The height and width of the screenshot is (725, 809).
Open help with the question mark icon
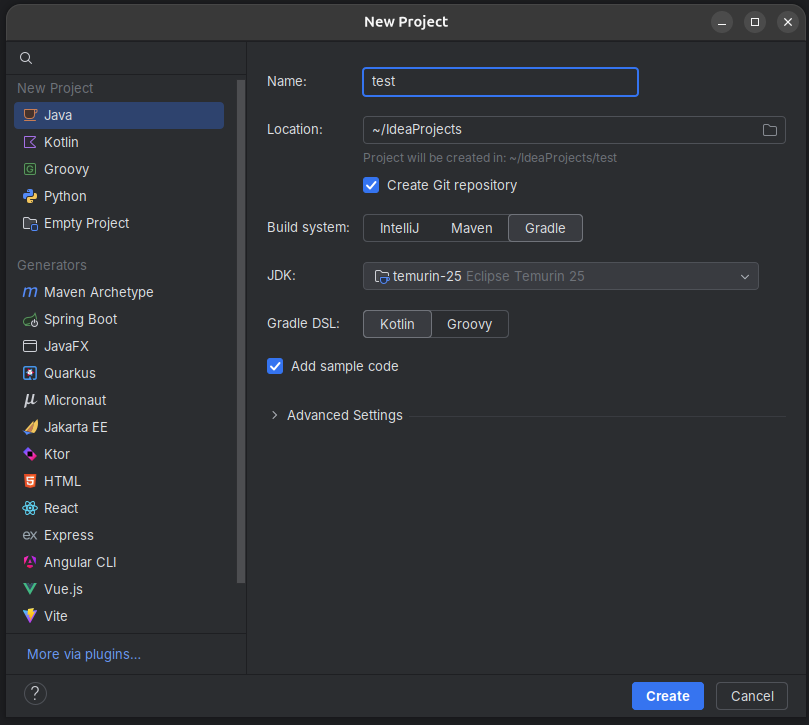click(x=35, y=694)
